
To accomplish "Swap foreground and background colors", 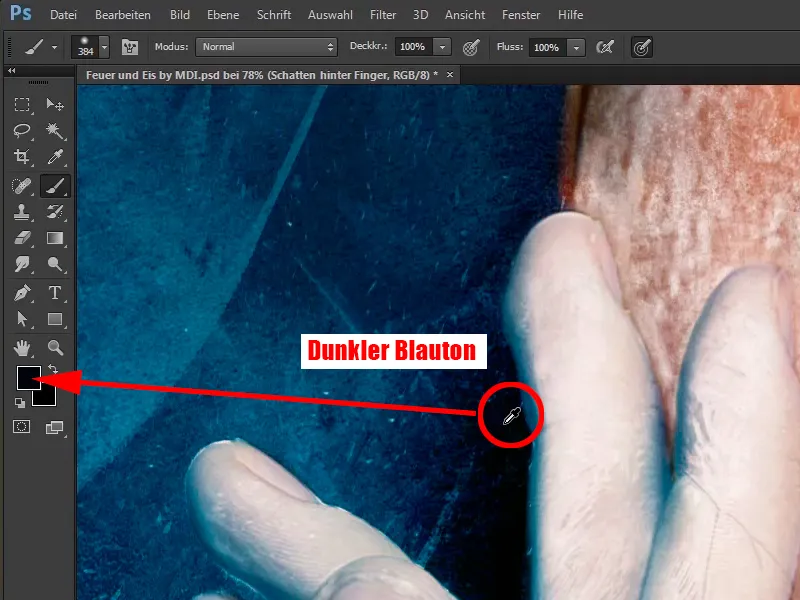I will (53, 368).
